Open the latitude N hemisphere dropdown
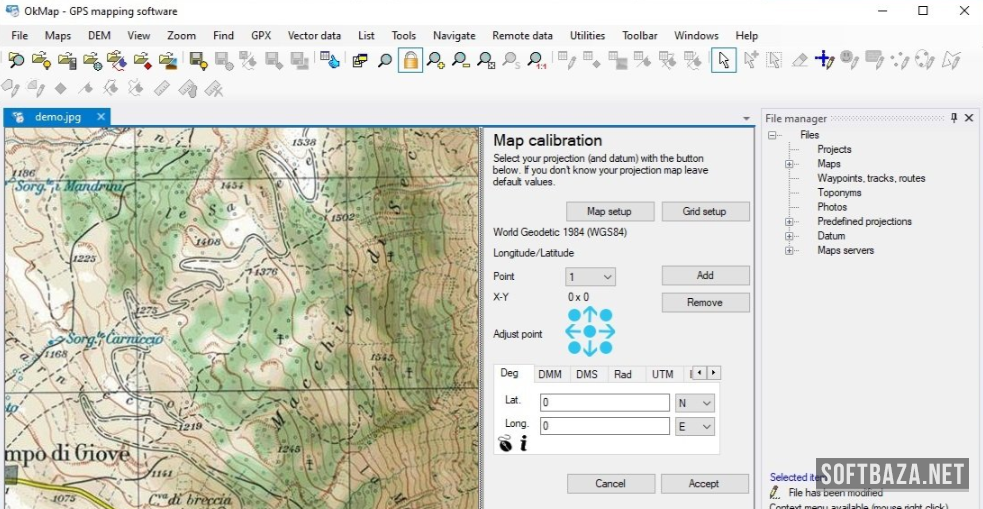Screen dimensions: 983x509 pos(696,403)
